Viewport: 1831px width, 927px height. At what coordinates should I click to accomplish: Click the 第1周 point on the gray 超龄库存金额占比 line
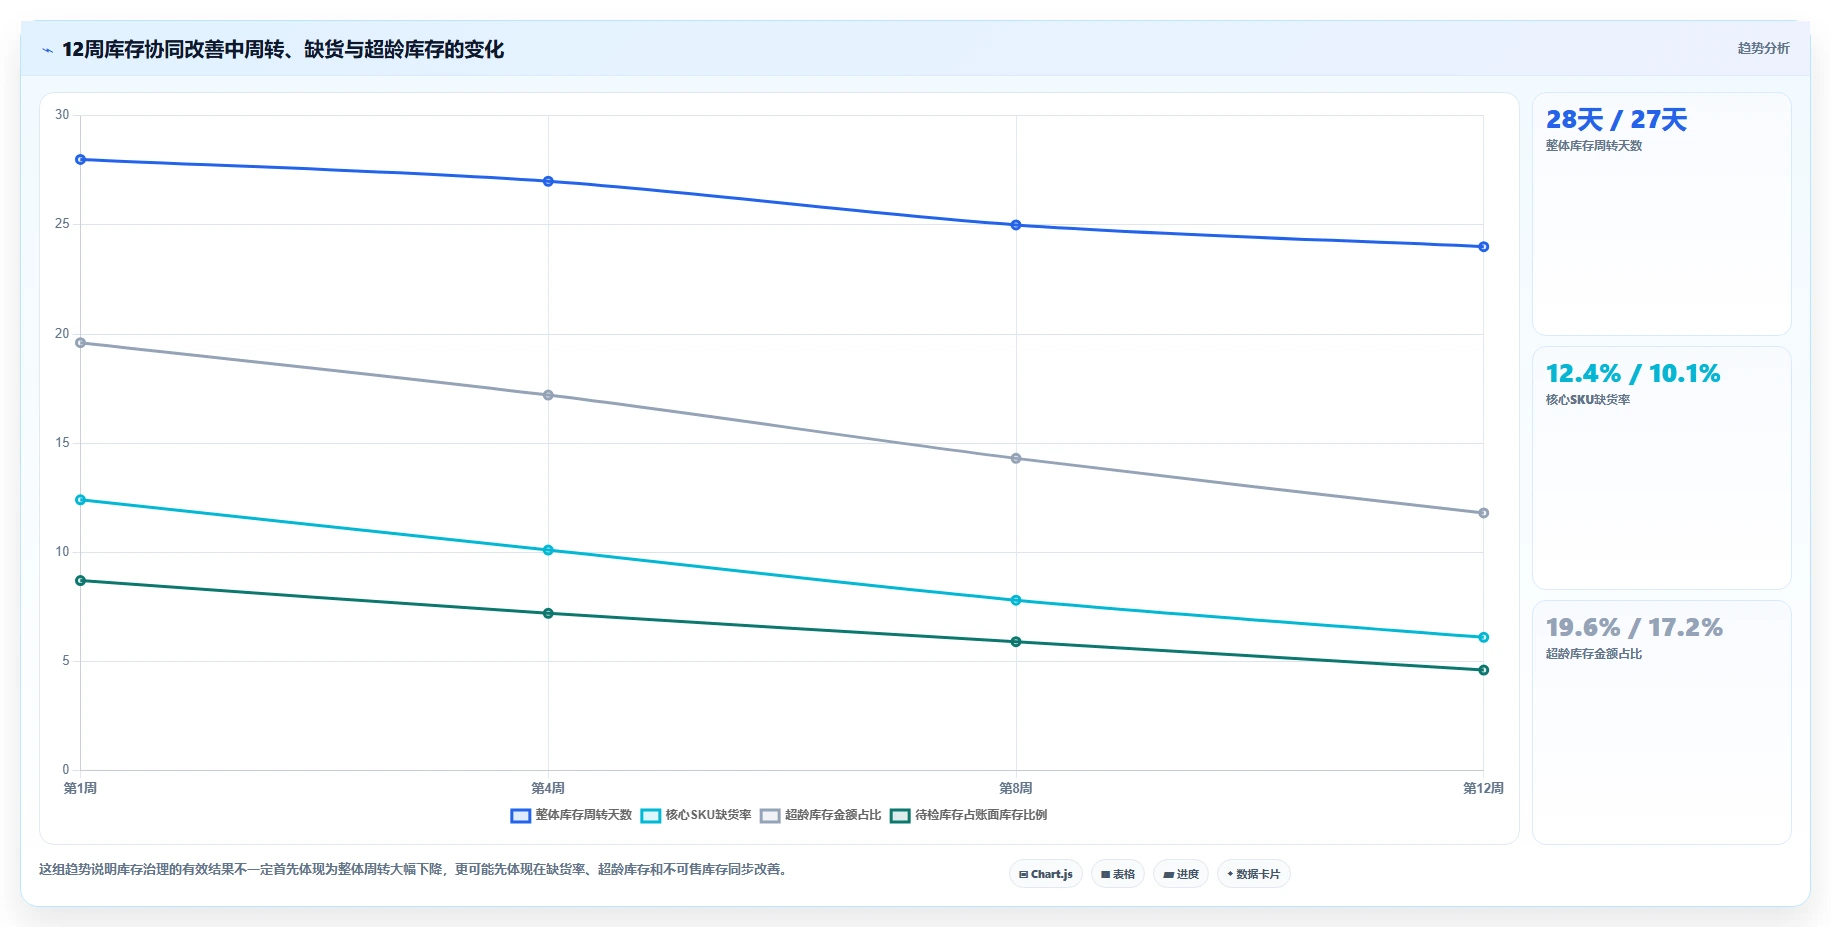(81, 343)
